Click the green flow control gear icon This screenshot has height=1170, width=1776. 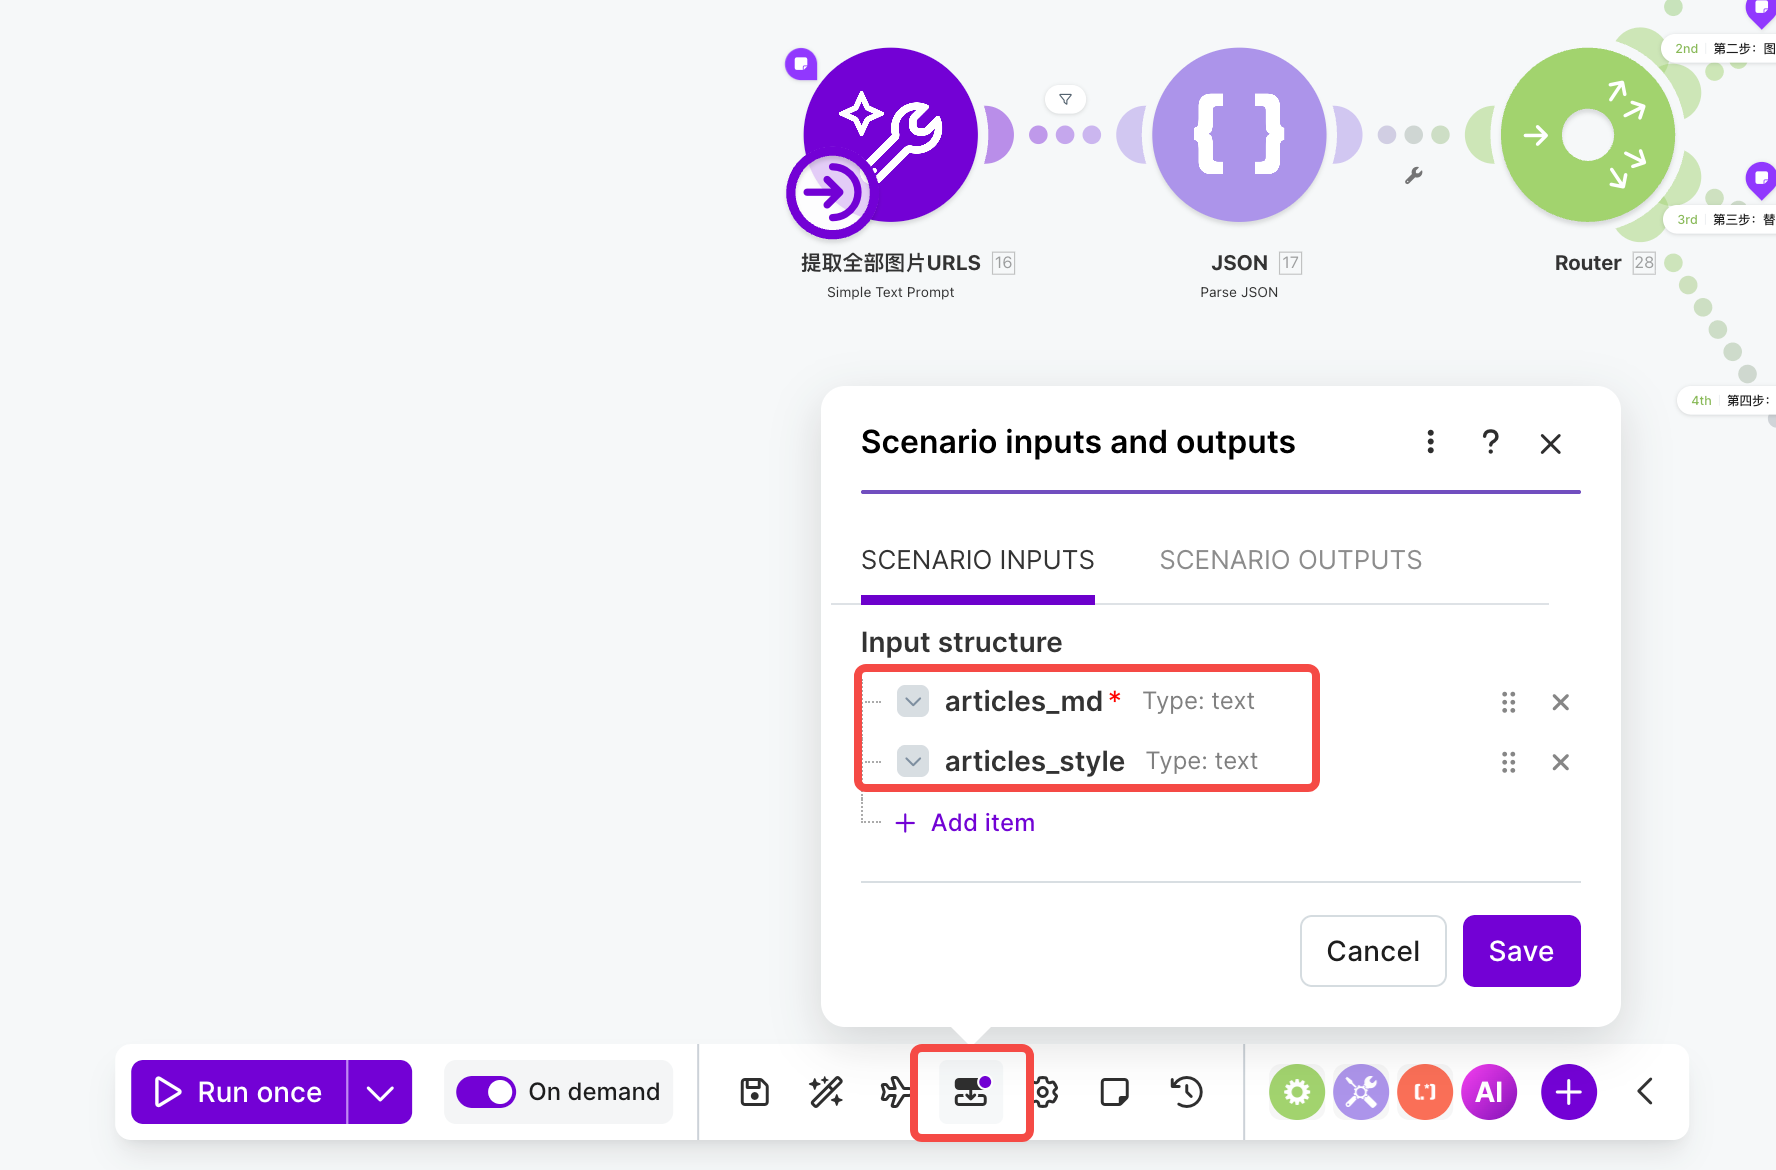pyautogui.click(x=1297, y=1092)
